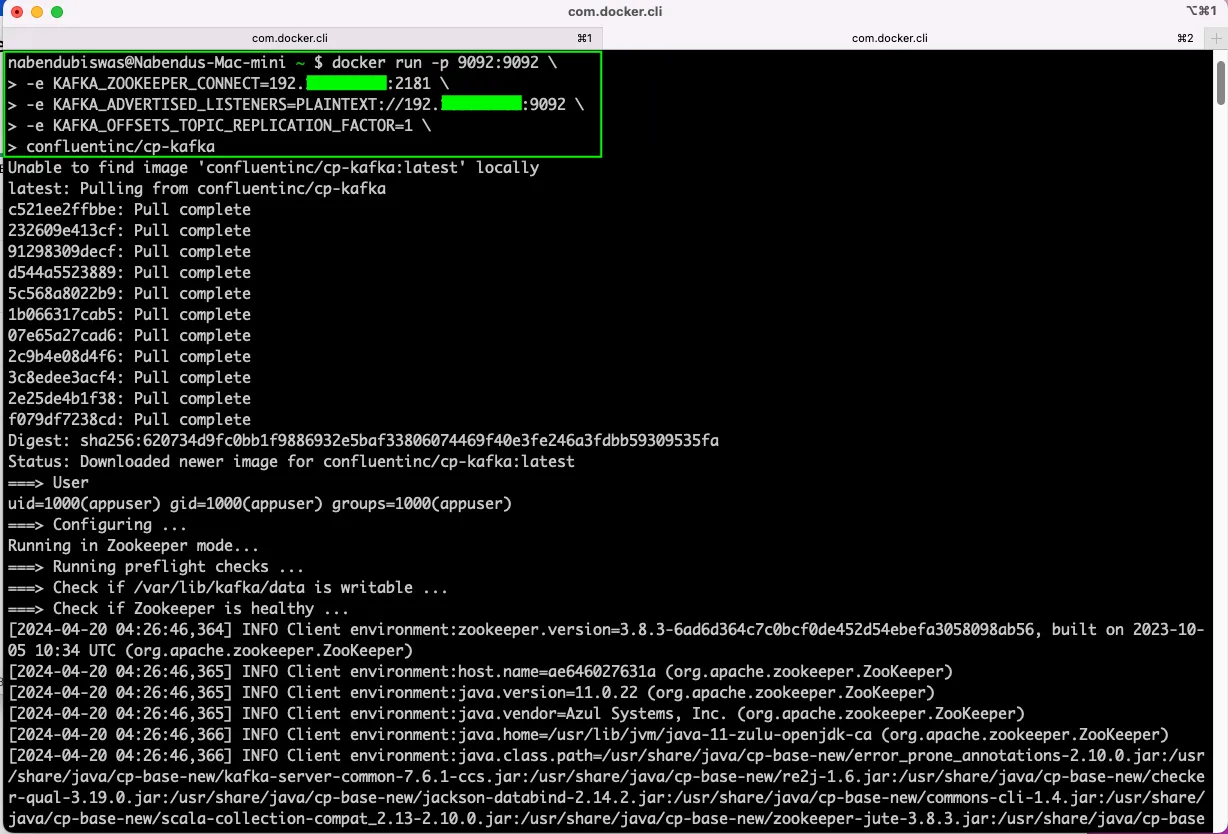This screenshot has width=1228, height=834.
Task: Click the KAFKA_ADVERTISED_LISTENERS environment line
Action: (x=295, y=104)
